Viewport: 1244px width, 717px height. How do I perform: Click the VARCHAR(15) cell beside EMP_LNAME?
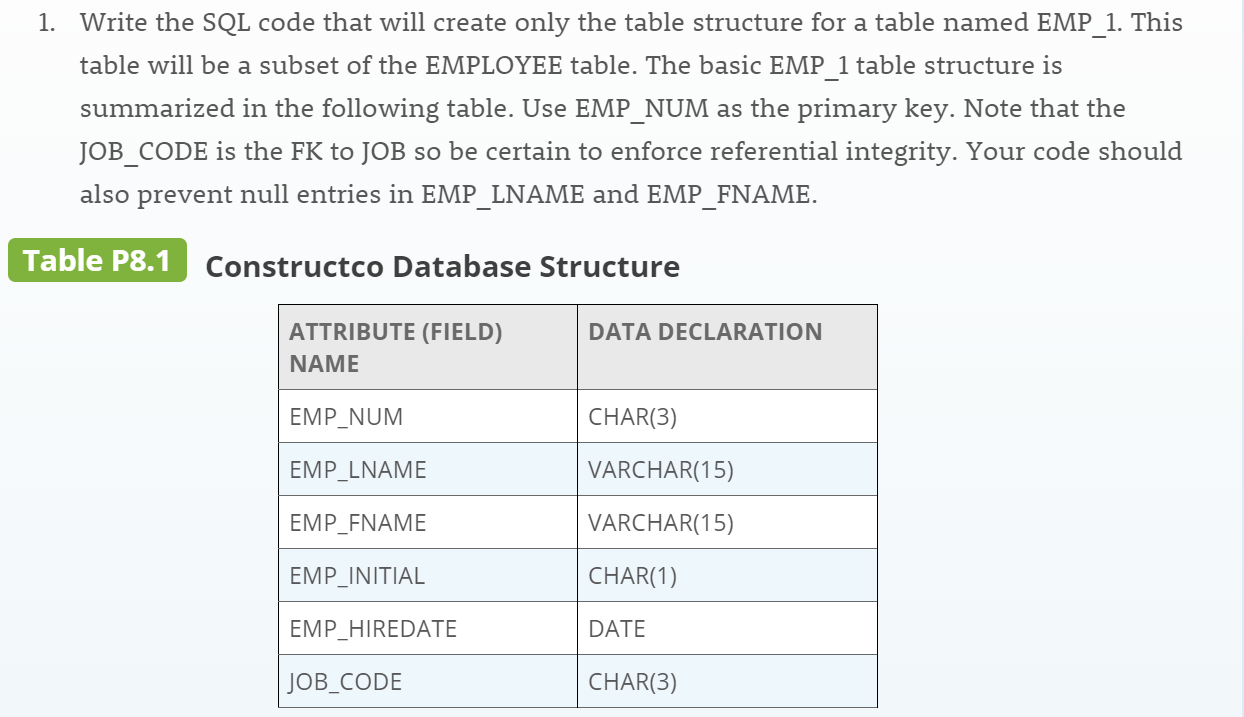click(727, 470)
